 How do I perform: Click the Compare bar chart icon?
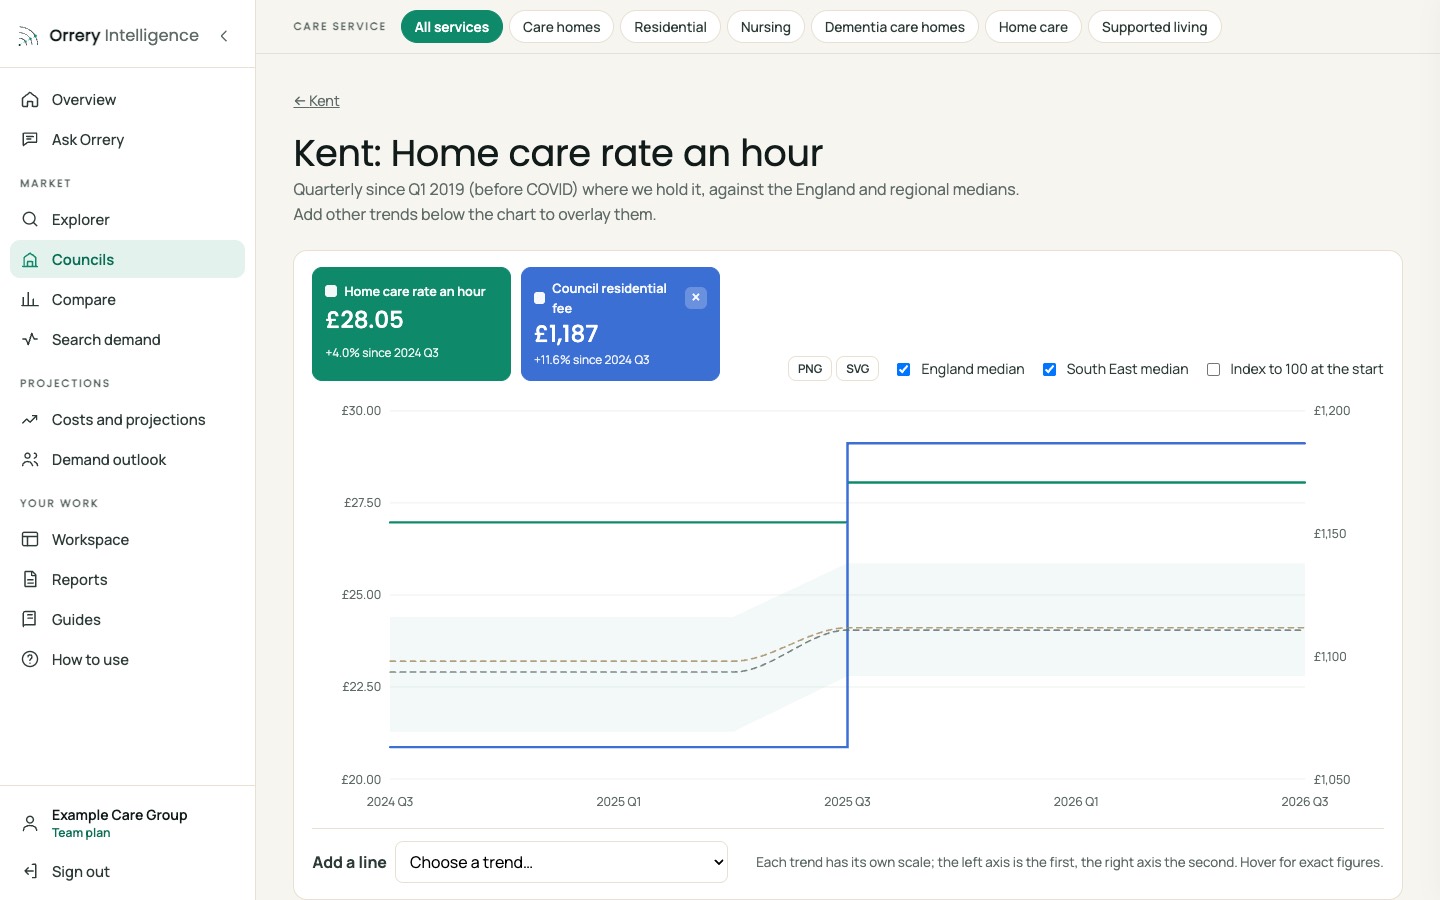pyautogui.click(x=30, y=300)
